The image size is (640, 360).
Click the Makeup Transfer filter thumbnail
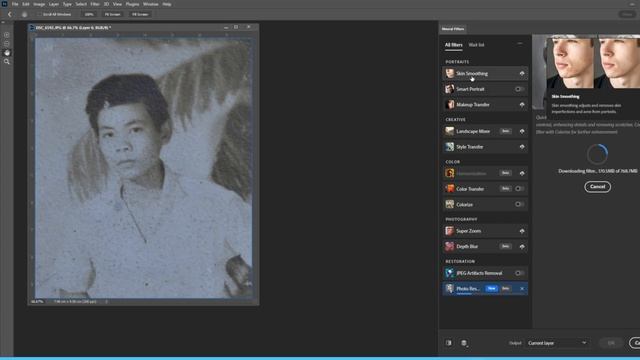pyautogui.click(x=450, y=104)
